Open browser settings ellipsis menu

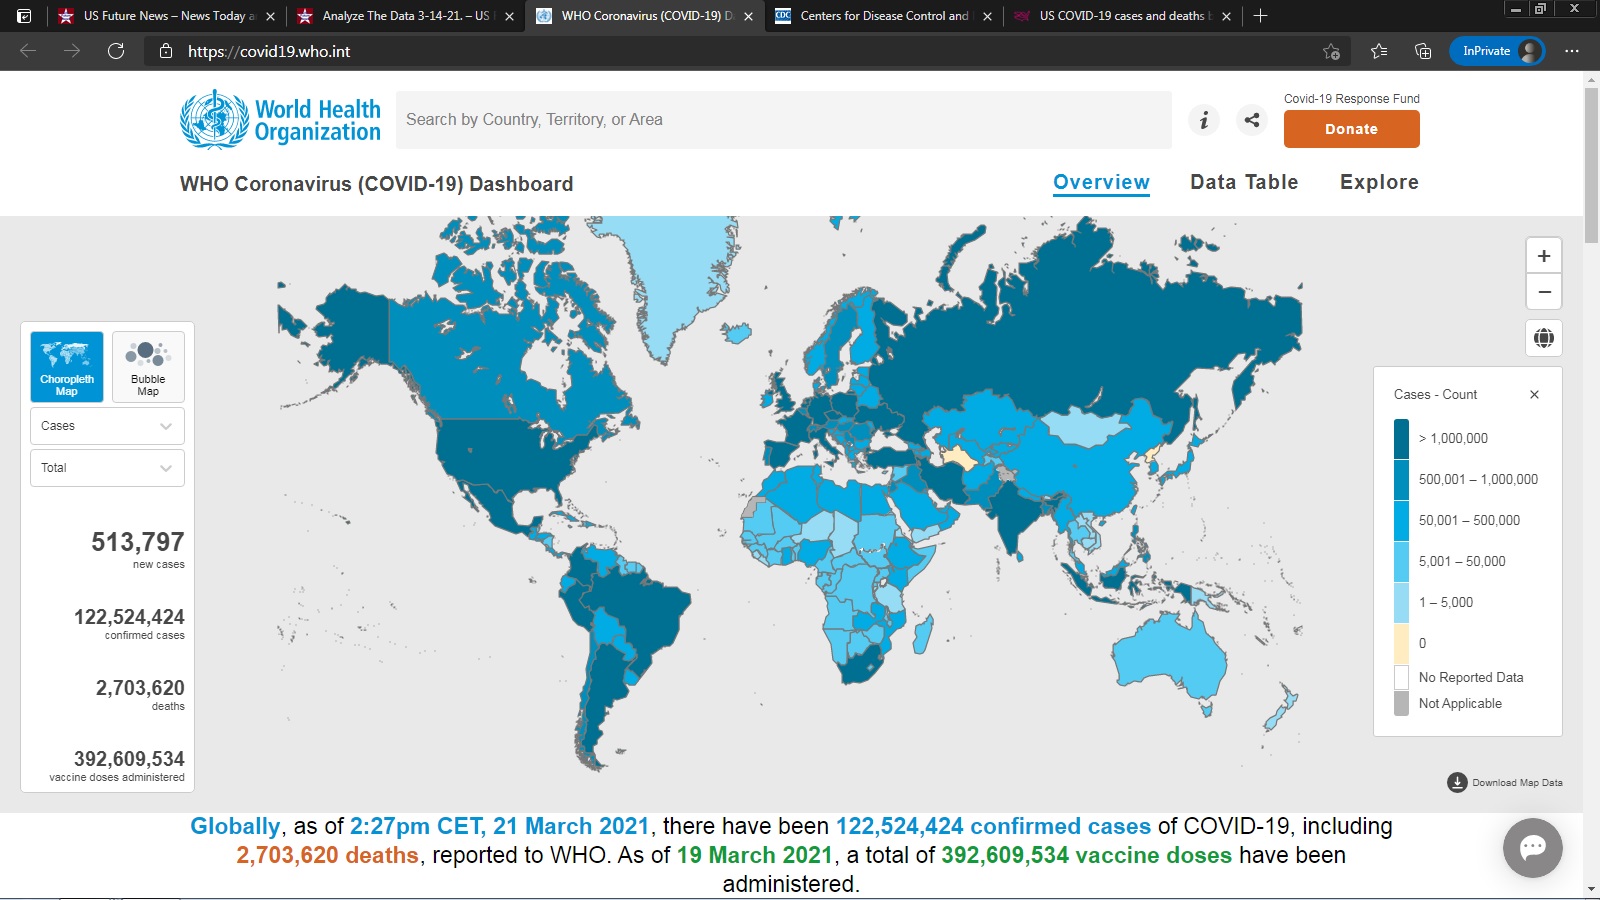(1572, 51)
